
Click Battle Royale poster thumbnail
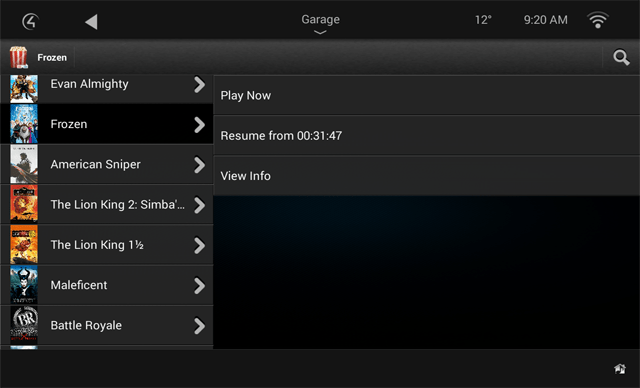pyautogui.click(x=24, y=325)
